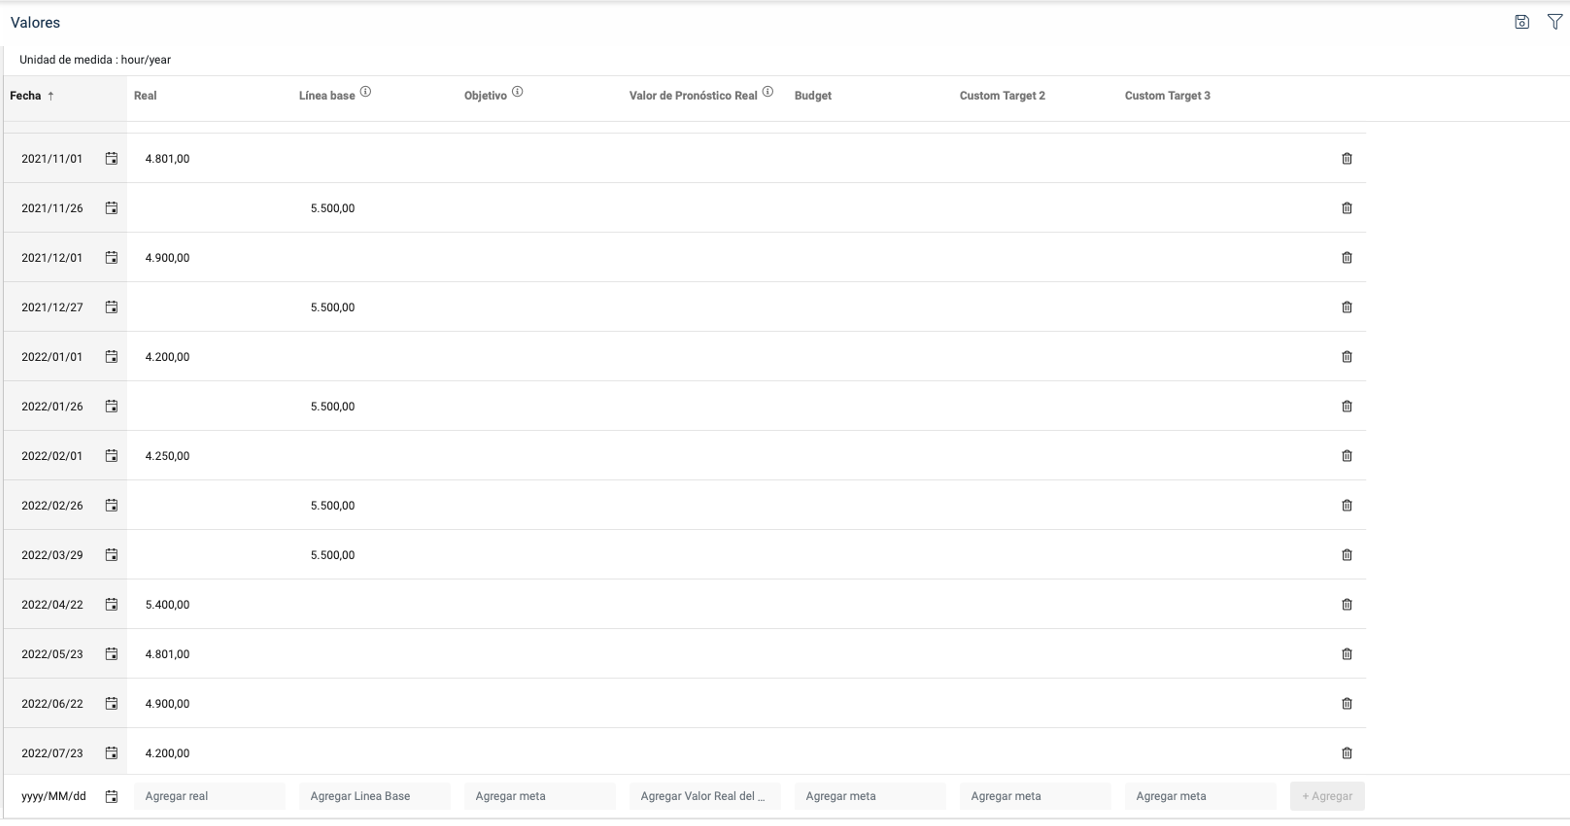1570x826 pixels.
Task: Delete the 2021/11/01 row with its trash icon
Action: 1347,159
